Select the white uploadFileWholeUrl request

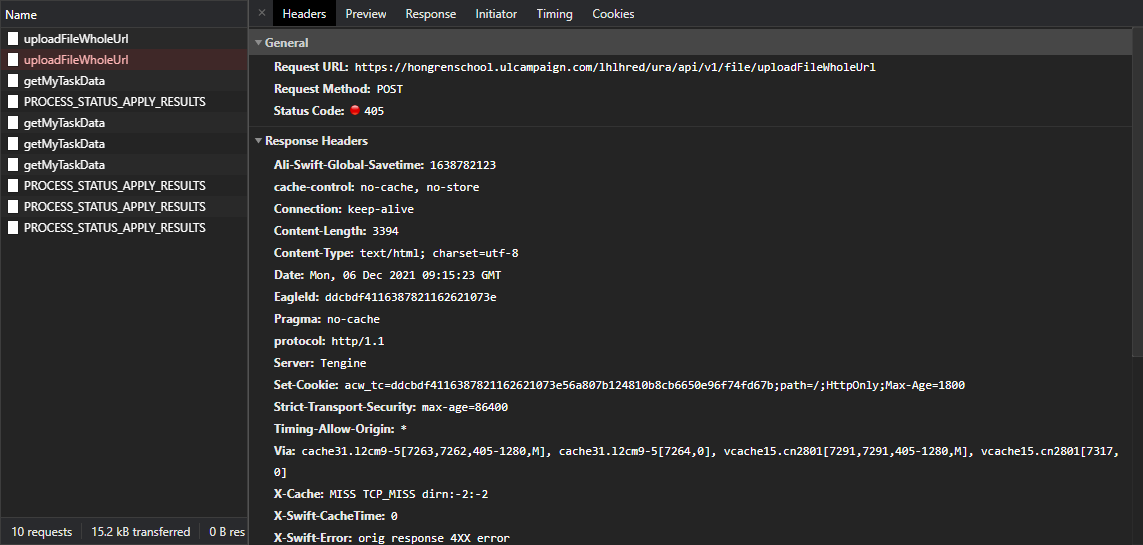pos(124,39)
